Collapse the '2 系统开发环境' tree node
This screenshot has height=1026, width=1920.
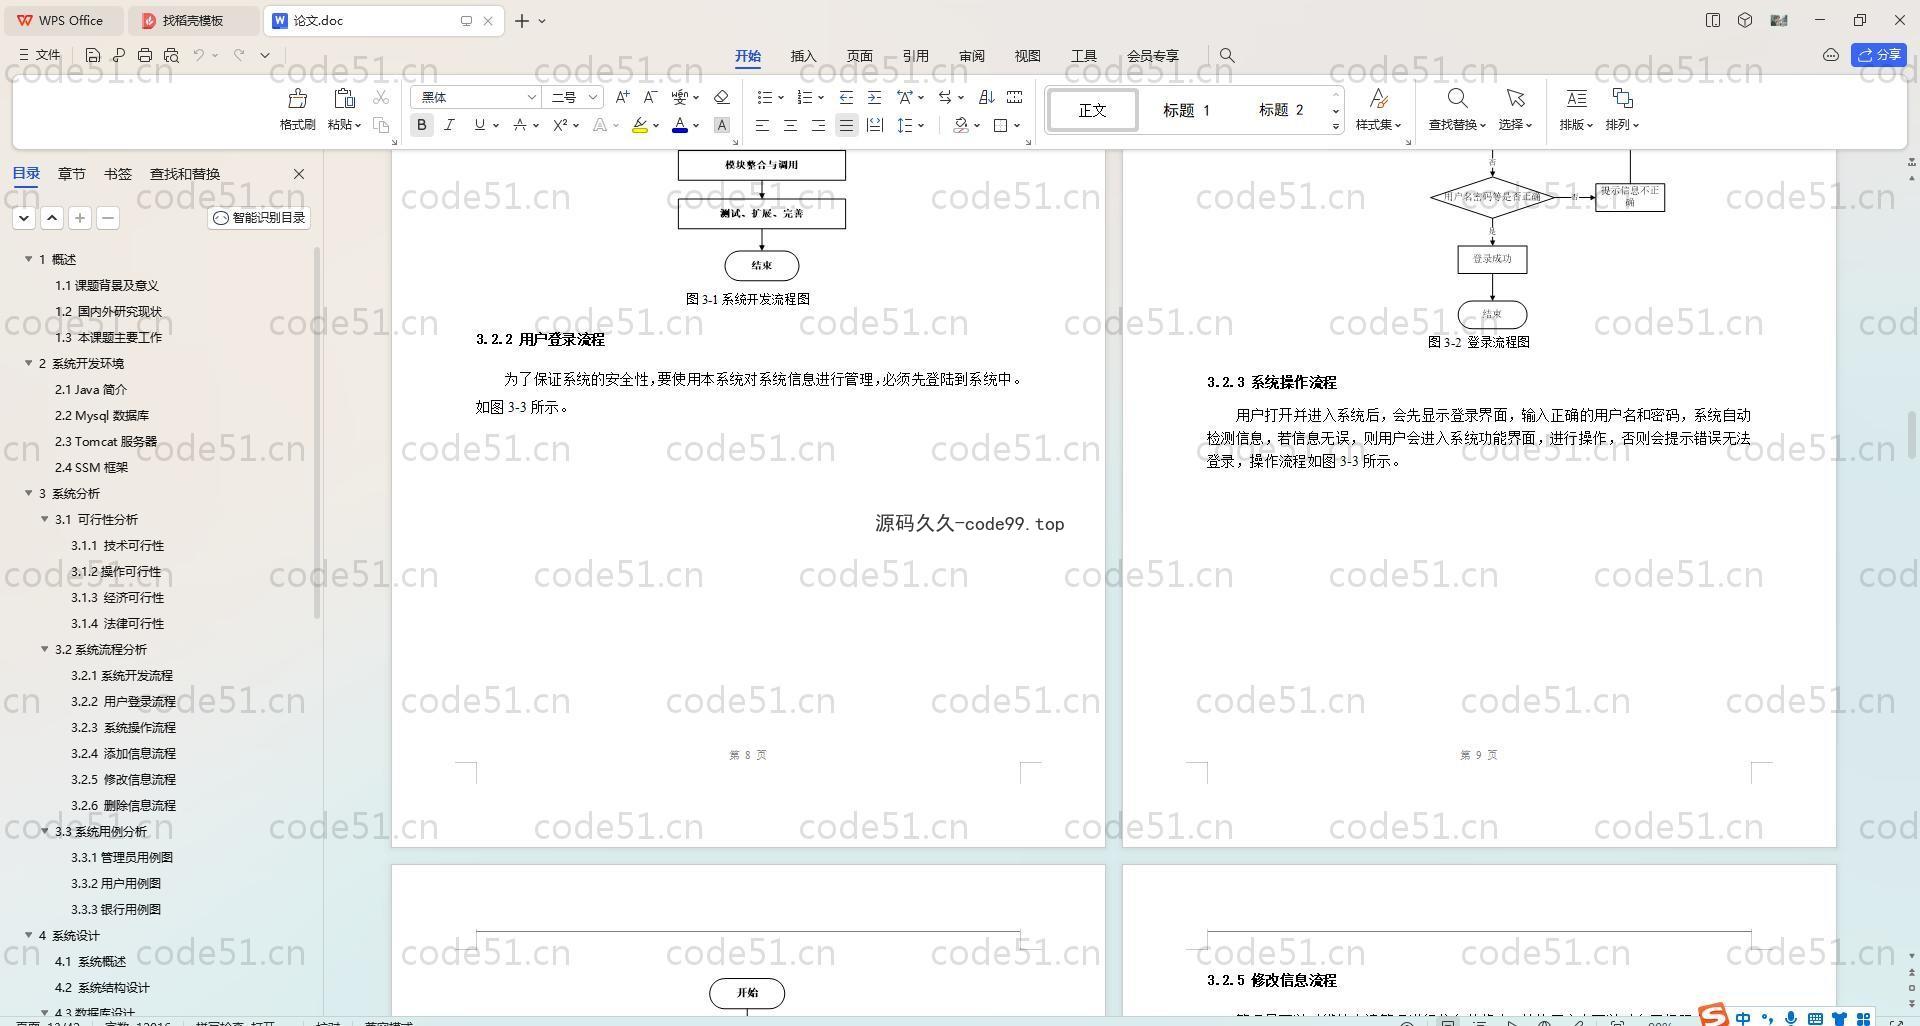point(29,363)
